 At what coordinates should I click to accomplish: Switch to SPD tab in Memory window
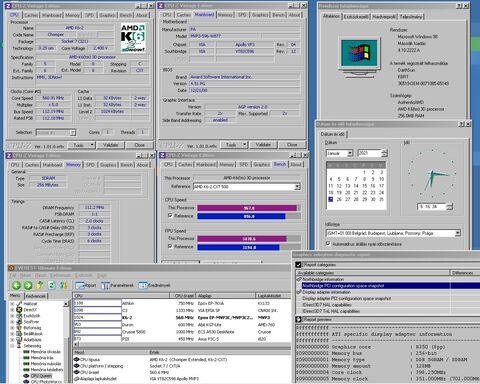pos(90,165)
